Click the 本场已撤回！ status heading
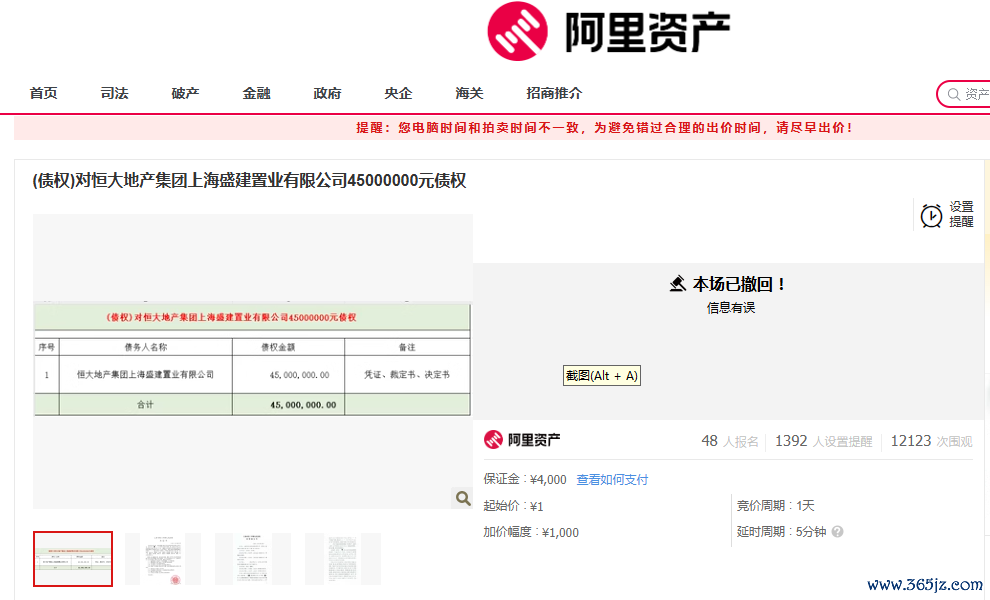The width and height of the screenshot is (990, 600). [x=739, y=284]
